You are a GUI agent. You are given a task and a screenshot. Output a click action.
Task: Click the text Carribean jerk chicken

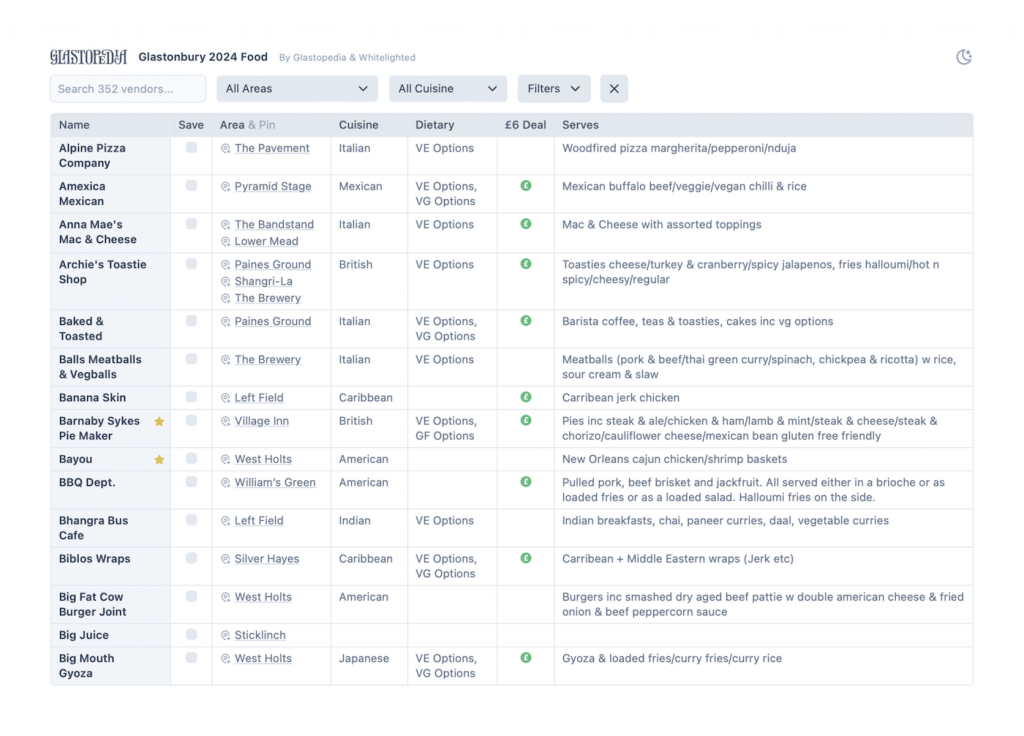(621, 398)
